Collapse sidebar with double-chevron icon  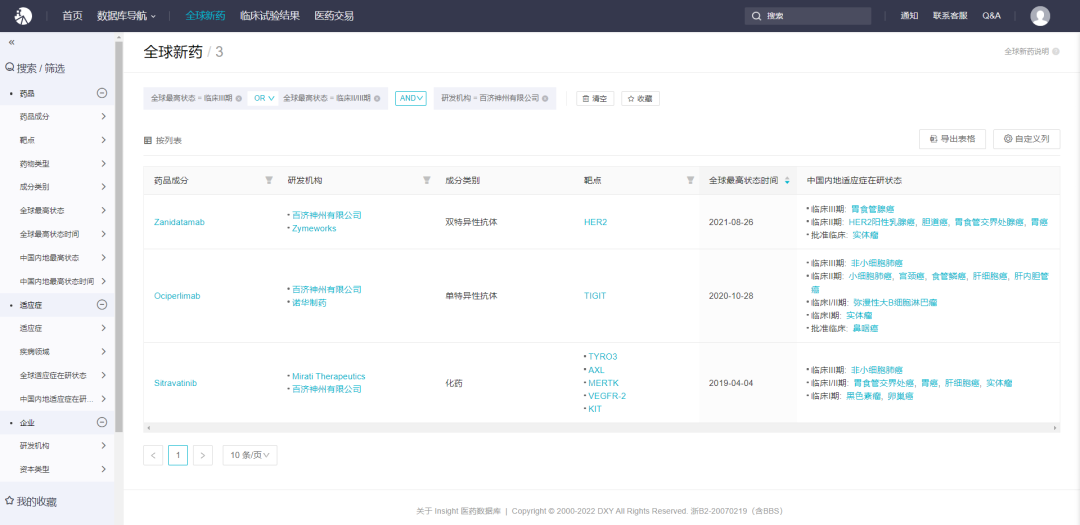pos(12,42)
